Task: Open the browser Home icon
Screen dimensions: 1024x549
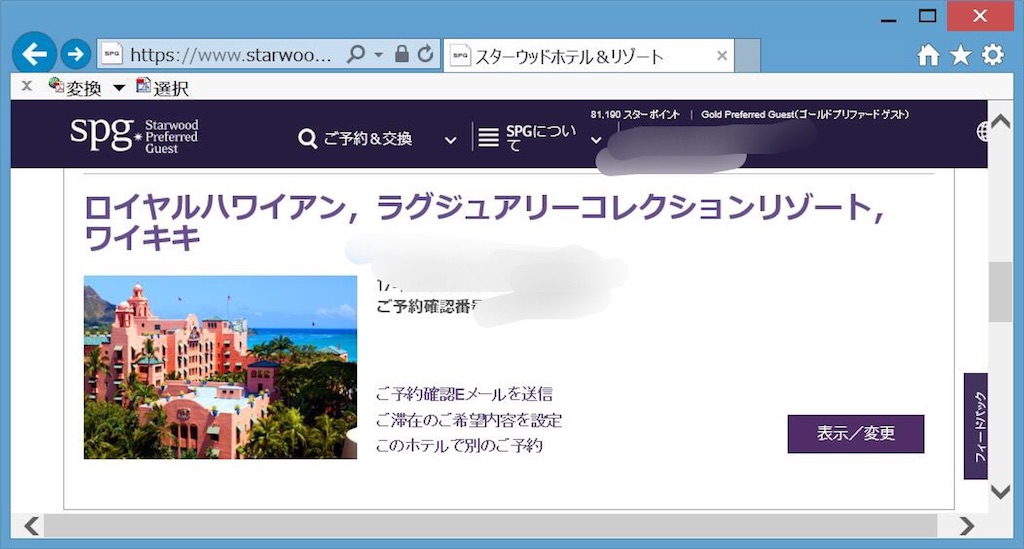Action: (928, 55)
